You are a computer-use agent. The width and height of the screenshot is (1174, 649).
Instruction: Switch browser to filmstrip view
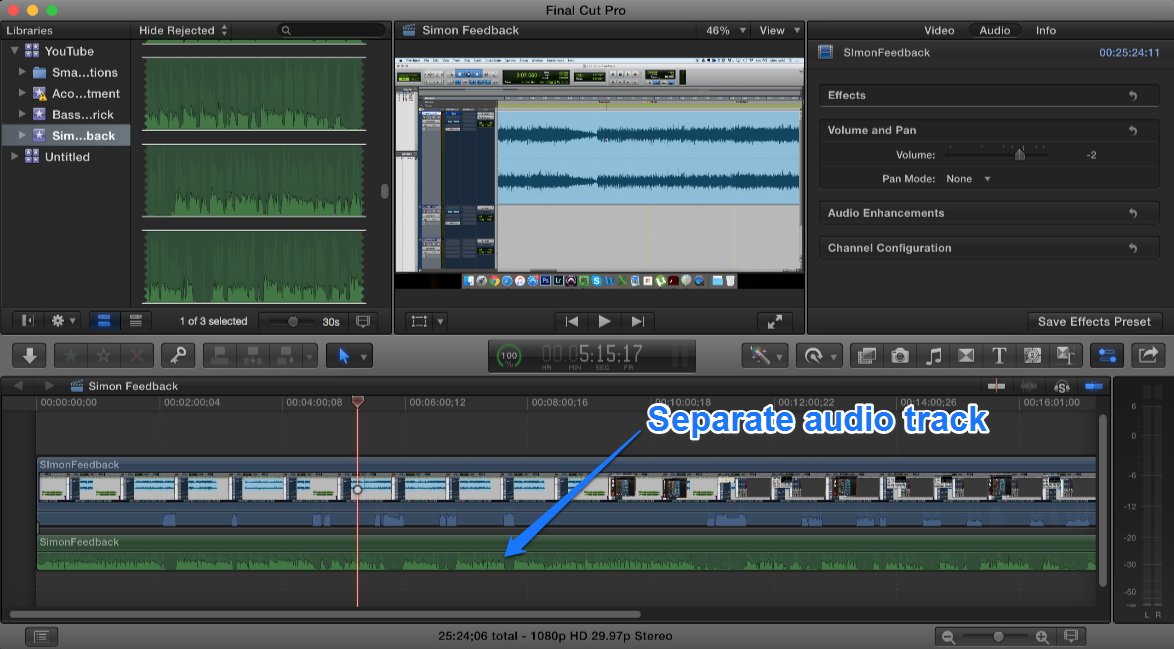[104, 321]
